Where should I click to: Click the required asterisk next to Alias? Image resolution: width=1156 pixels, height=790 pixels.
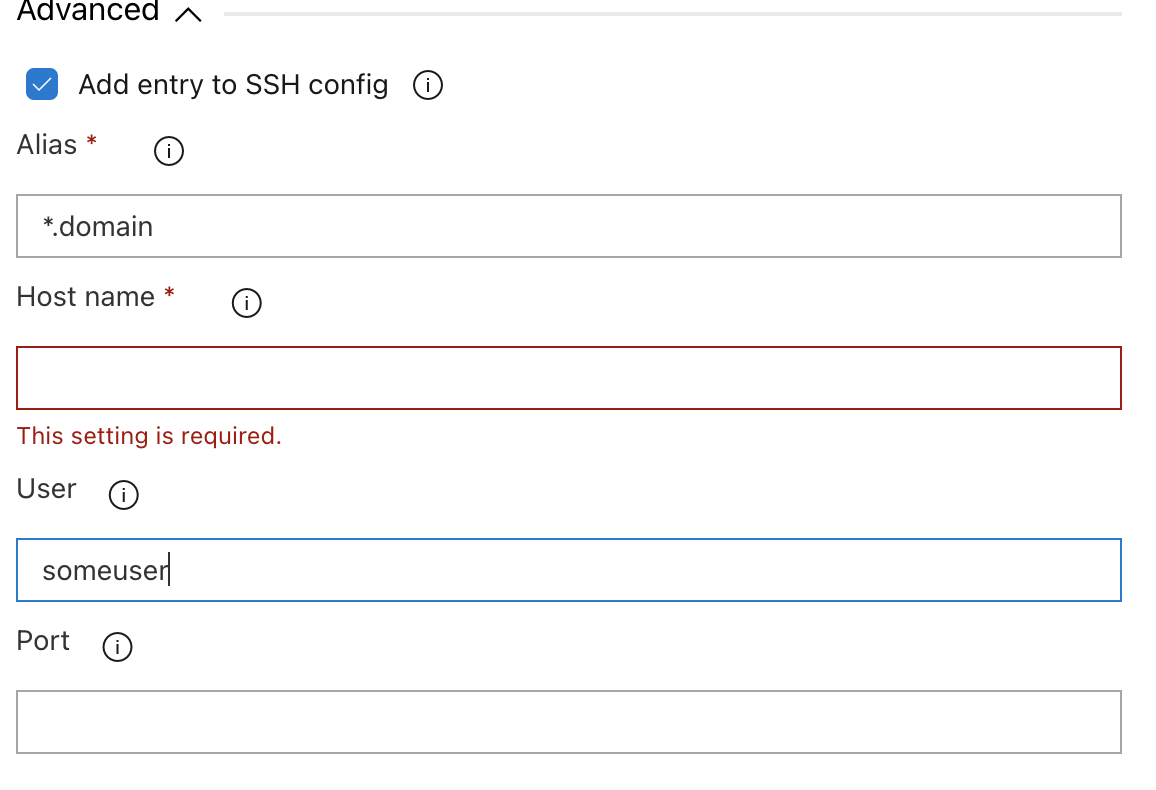click(89, 141)
